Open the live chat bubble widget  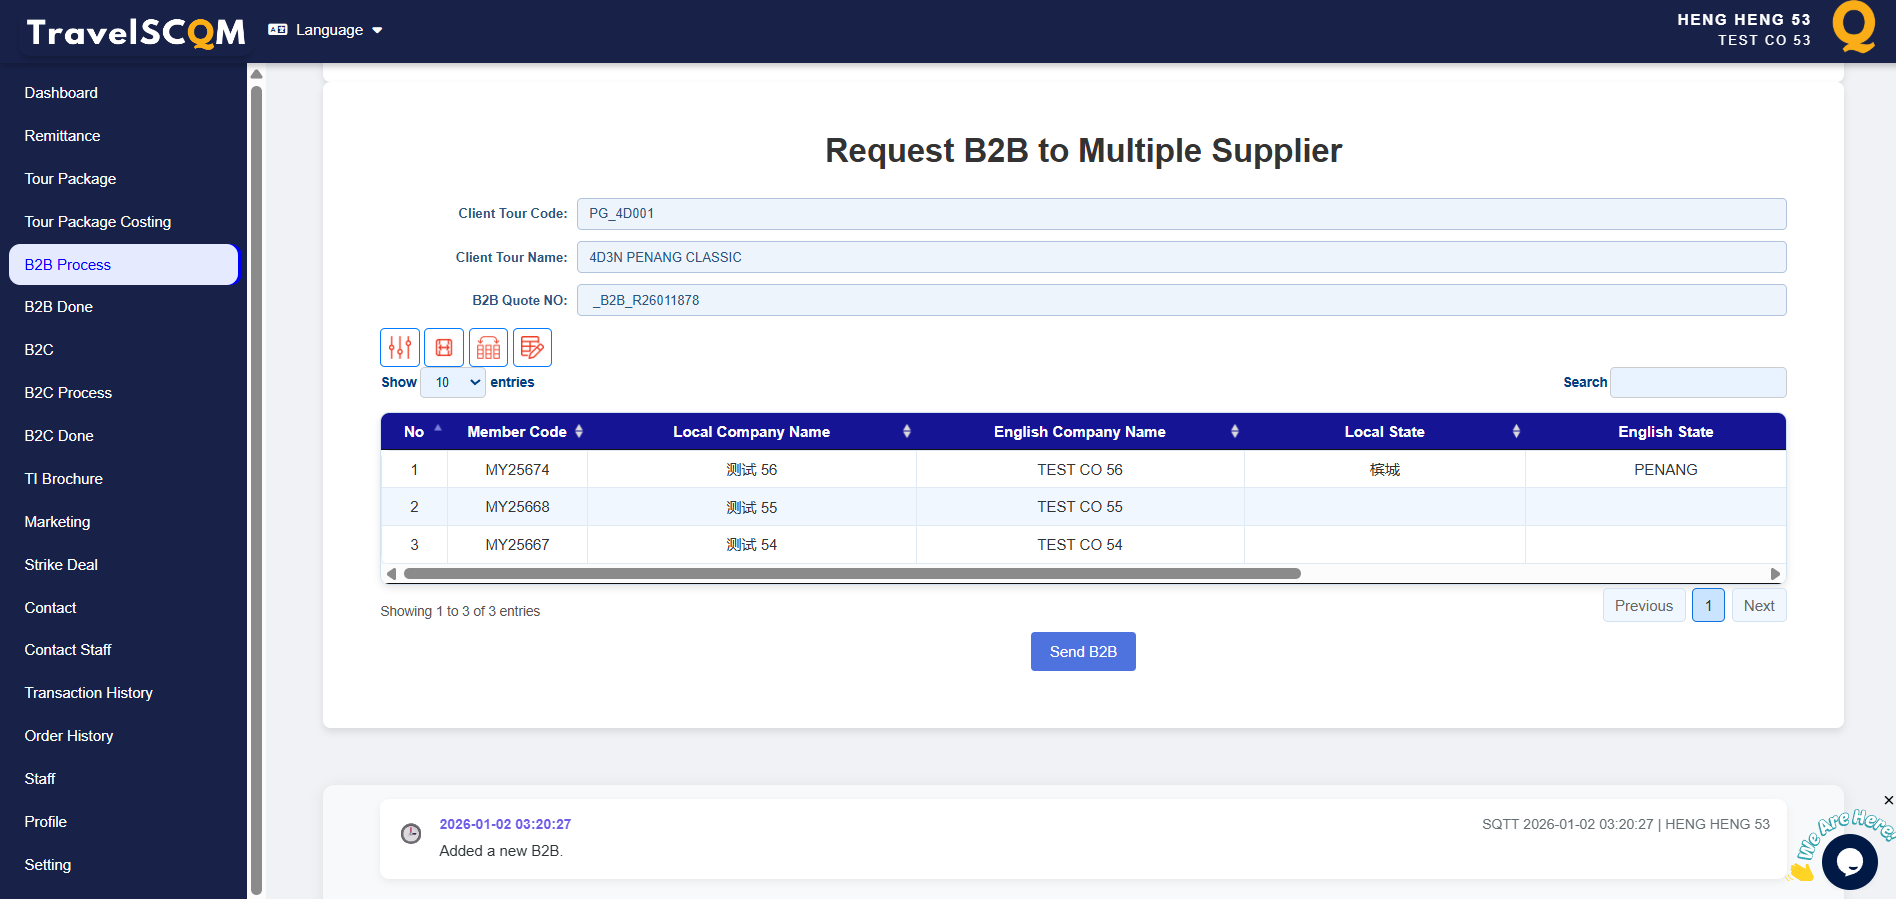coord(1849,861)
